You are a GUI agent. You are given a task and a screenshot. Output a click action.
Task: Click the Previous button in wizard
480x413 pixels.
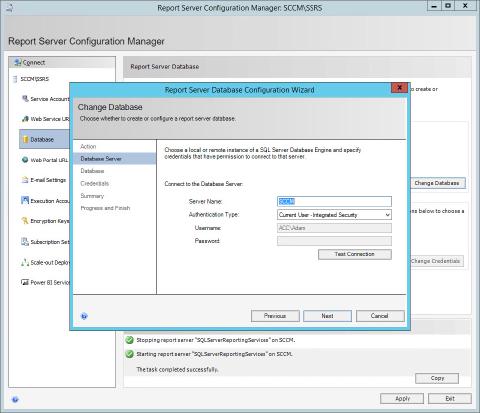point(275,316)
